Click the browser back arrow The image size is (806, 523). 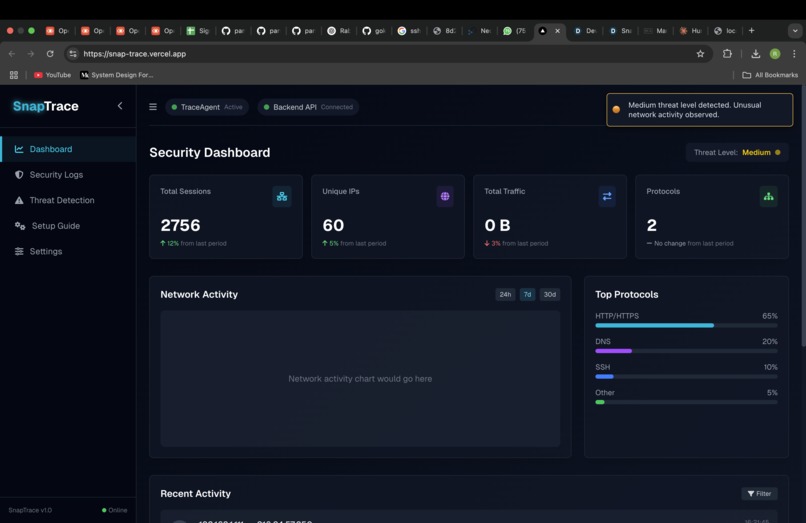(12, 53)
